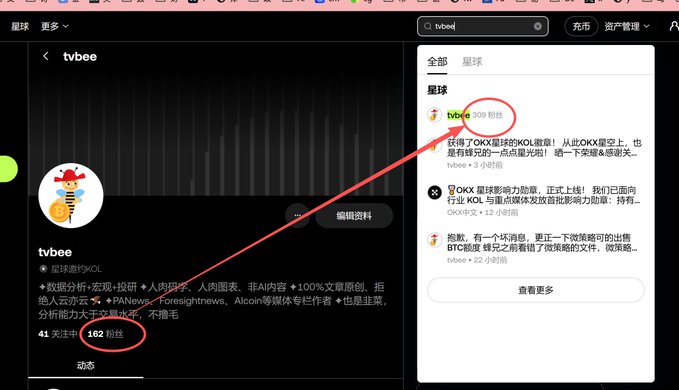Switch to the 星球 search tab

point(472,62)
